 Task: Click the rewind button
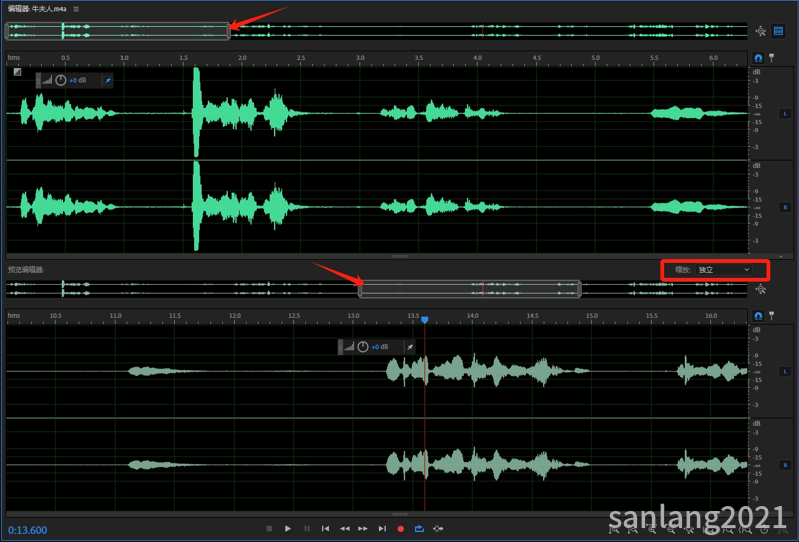click(x=344, y=528)
